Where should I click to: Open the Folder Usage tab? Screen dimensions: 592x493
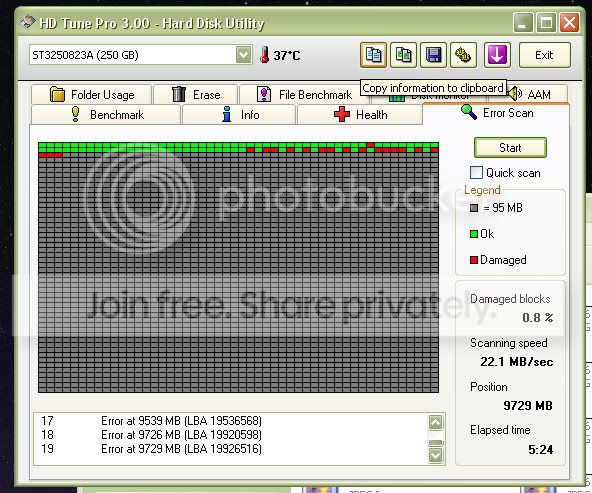(x=91, y=94)
